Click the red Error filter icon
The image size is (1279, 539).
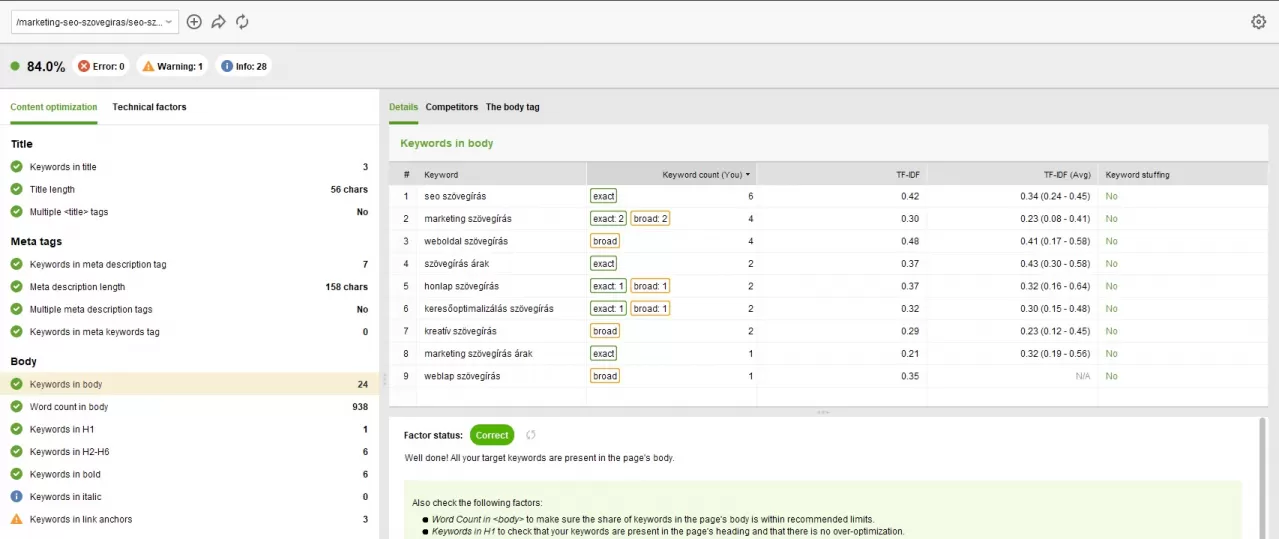point(84,67)
